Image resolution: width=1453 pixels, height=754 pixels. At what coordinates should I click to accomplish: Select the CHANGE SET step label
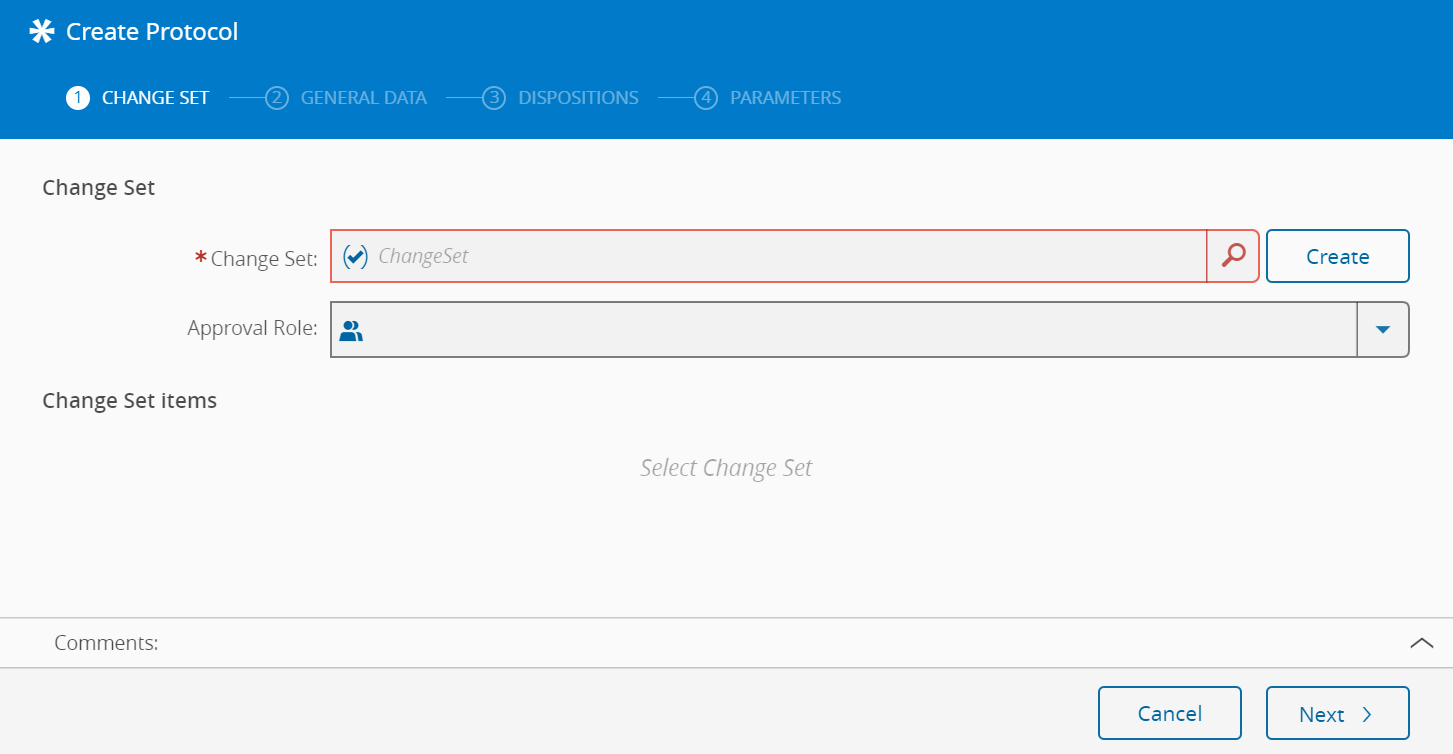[155, 98]
